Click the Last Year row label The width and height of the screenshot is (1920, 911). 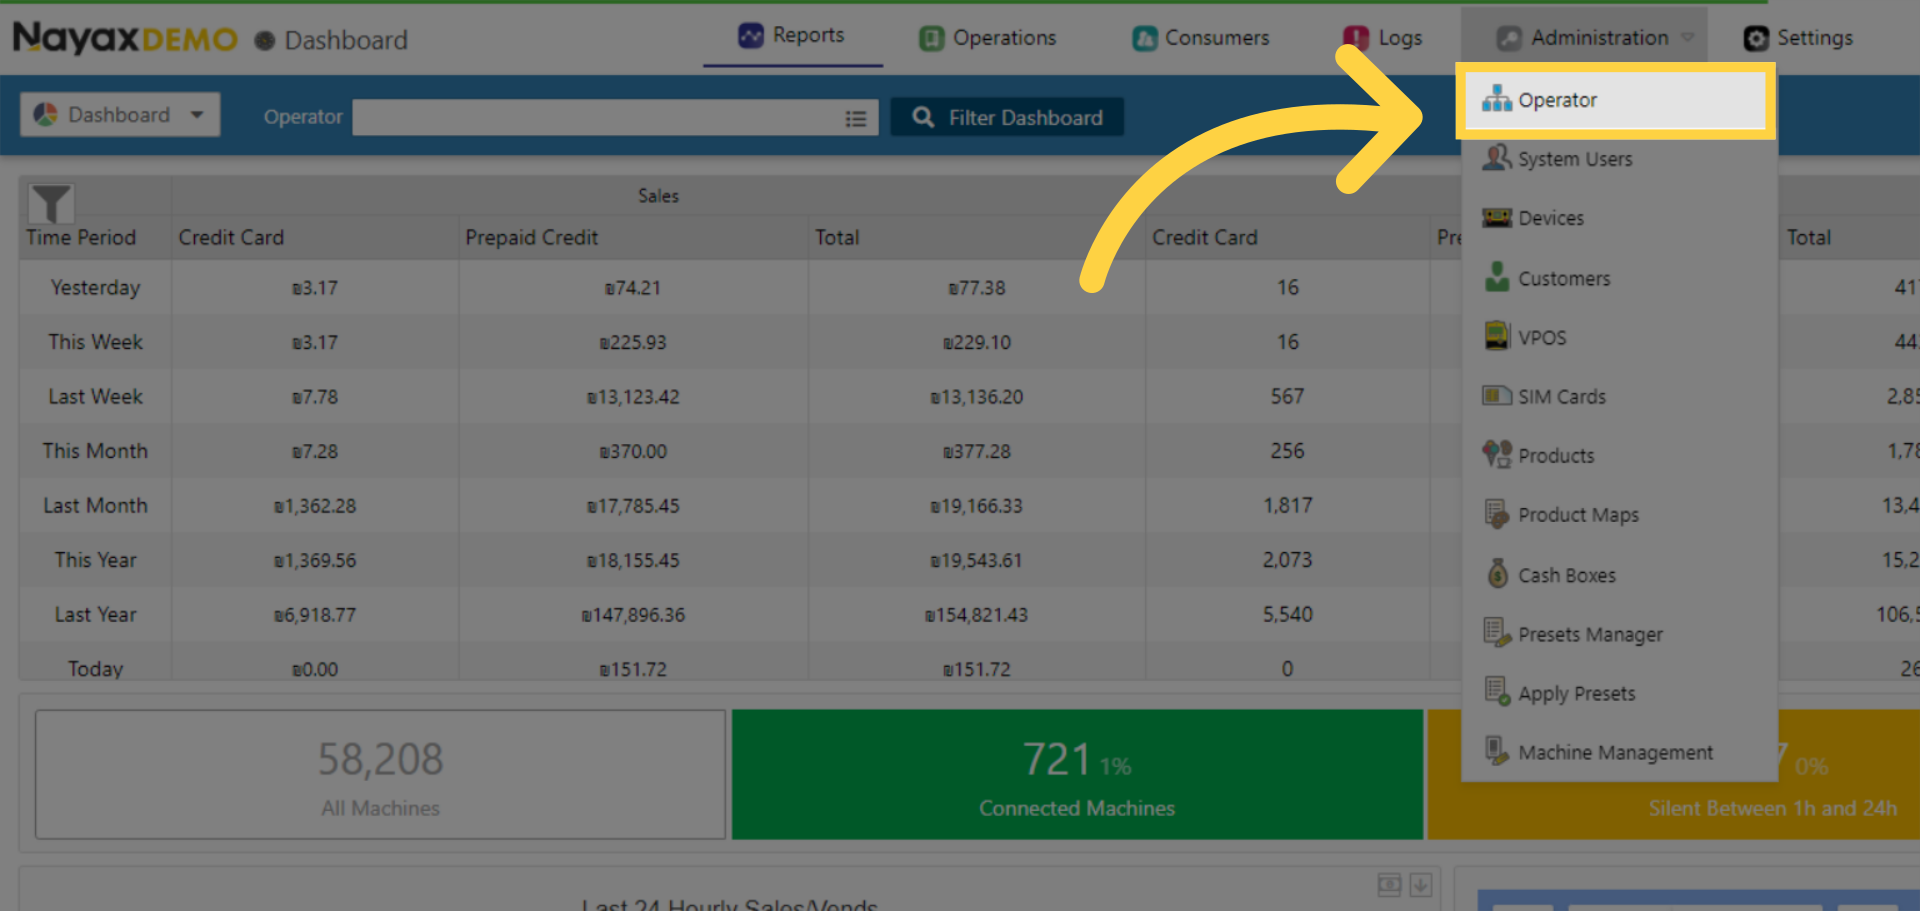pyautogui.click(x=95, y=615)
